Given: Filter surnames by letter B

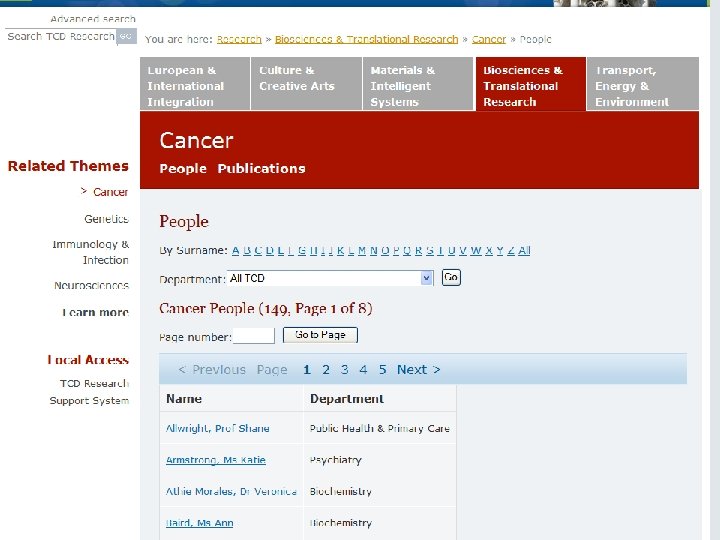Looking at the screenshot, I should pos(247,251).
